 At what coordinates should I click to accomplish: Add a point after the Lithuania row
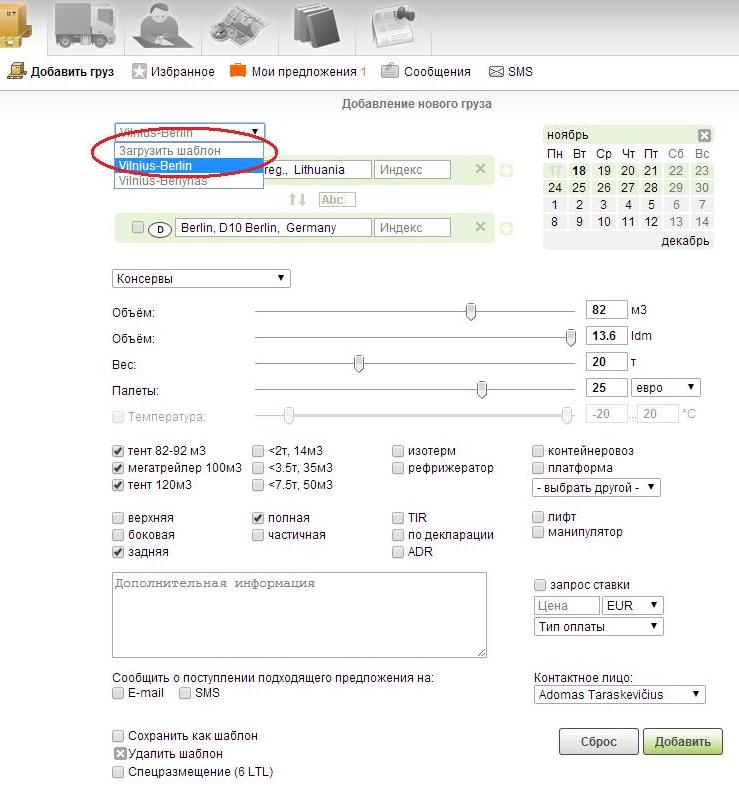tap(506, 170)
